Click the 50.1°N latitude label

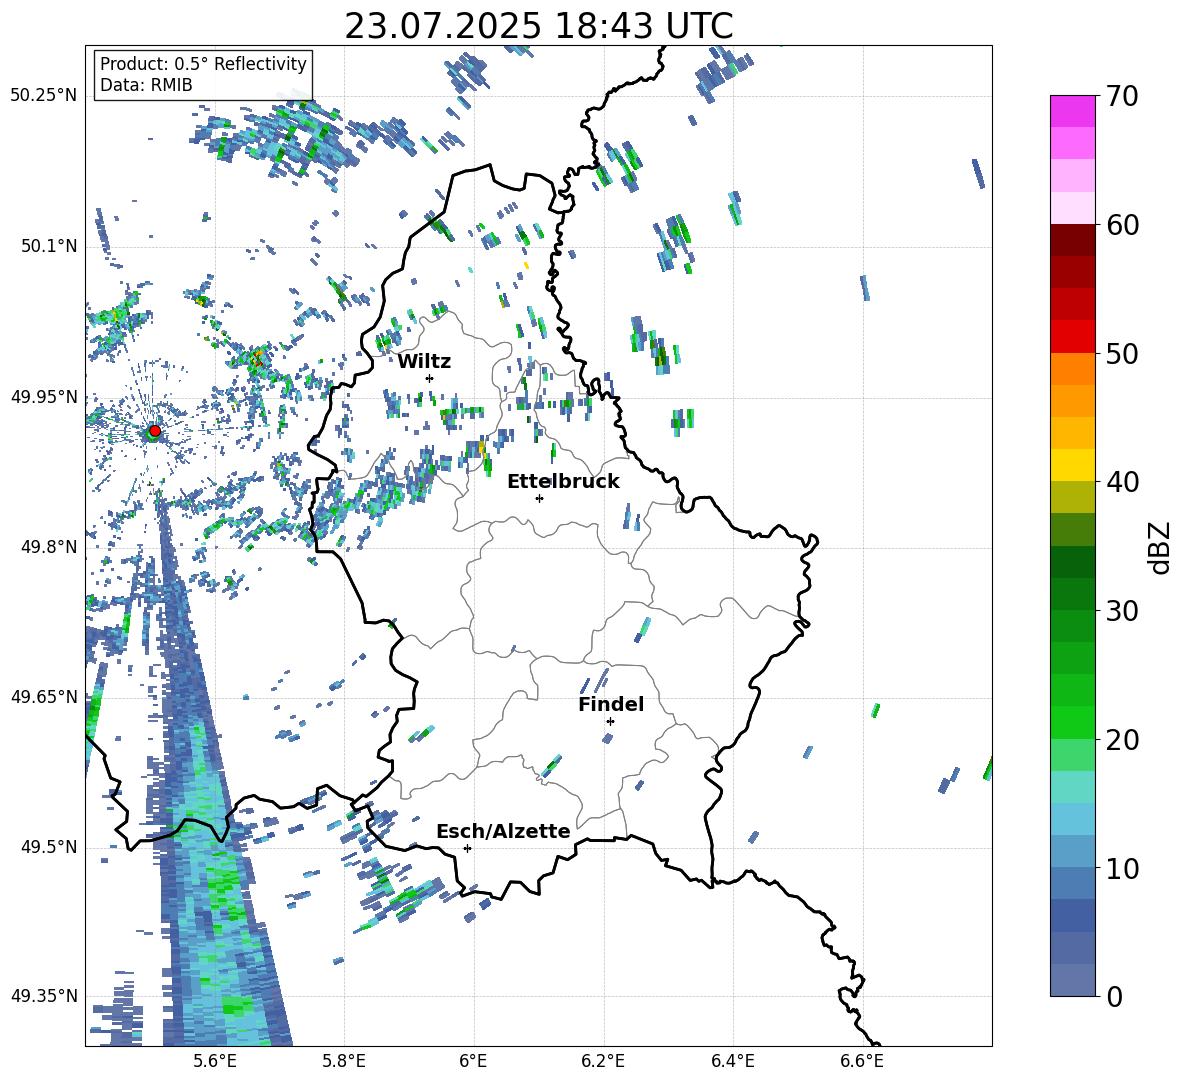point(49,246)
